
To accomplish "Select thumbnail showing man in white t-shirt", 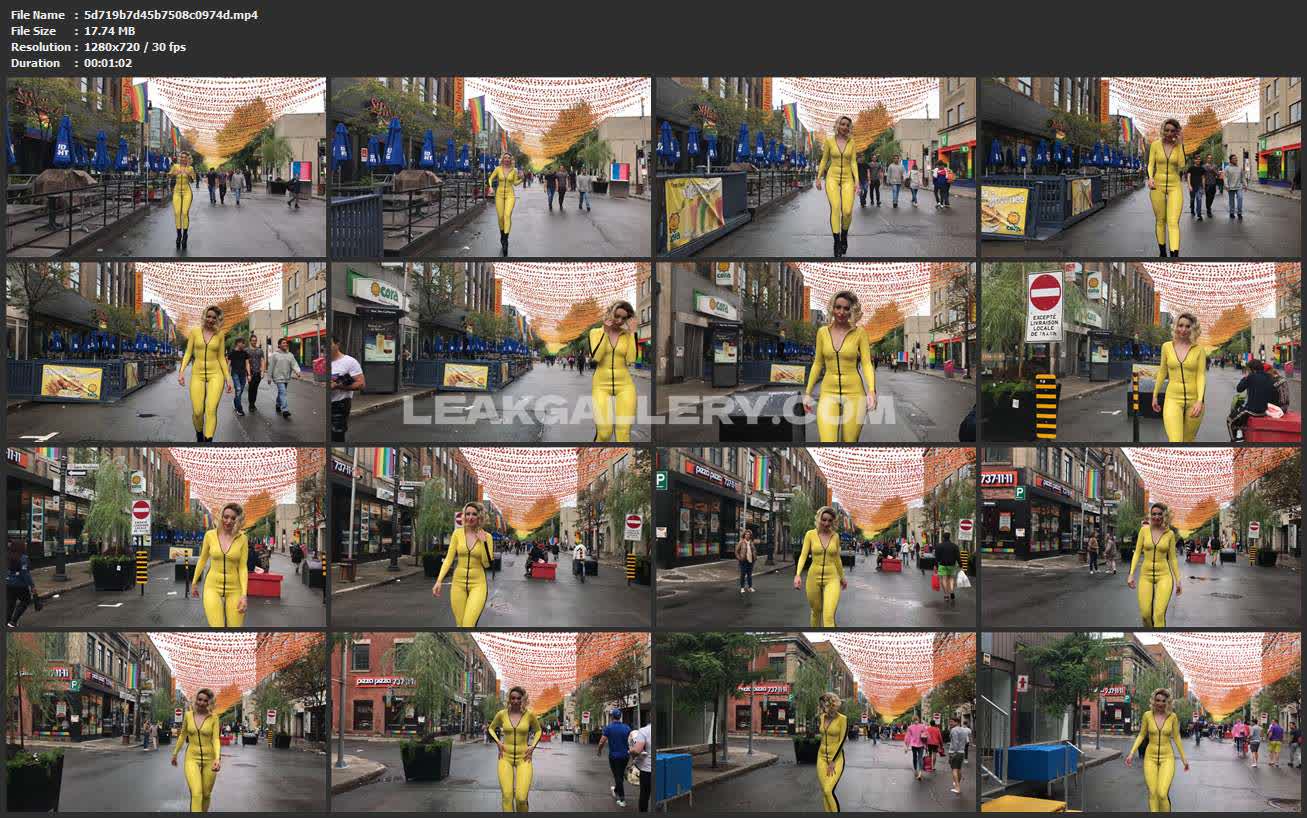I will tap(490, 352).
